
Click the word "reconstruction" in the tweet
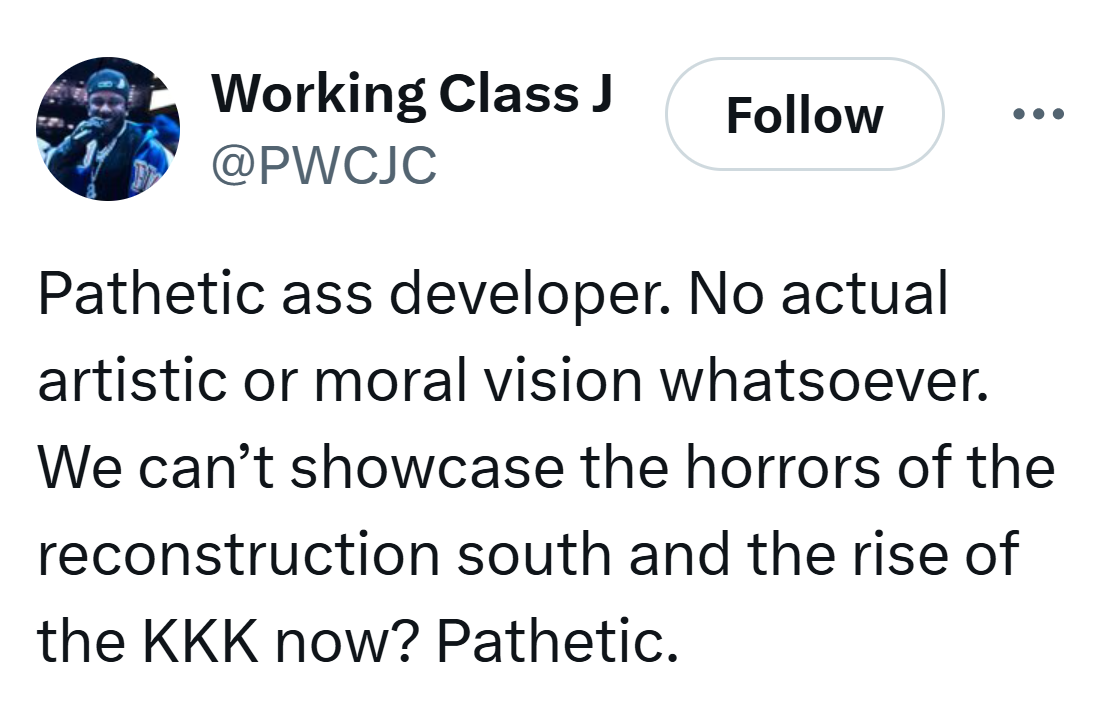[x=238, y=554]
